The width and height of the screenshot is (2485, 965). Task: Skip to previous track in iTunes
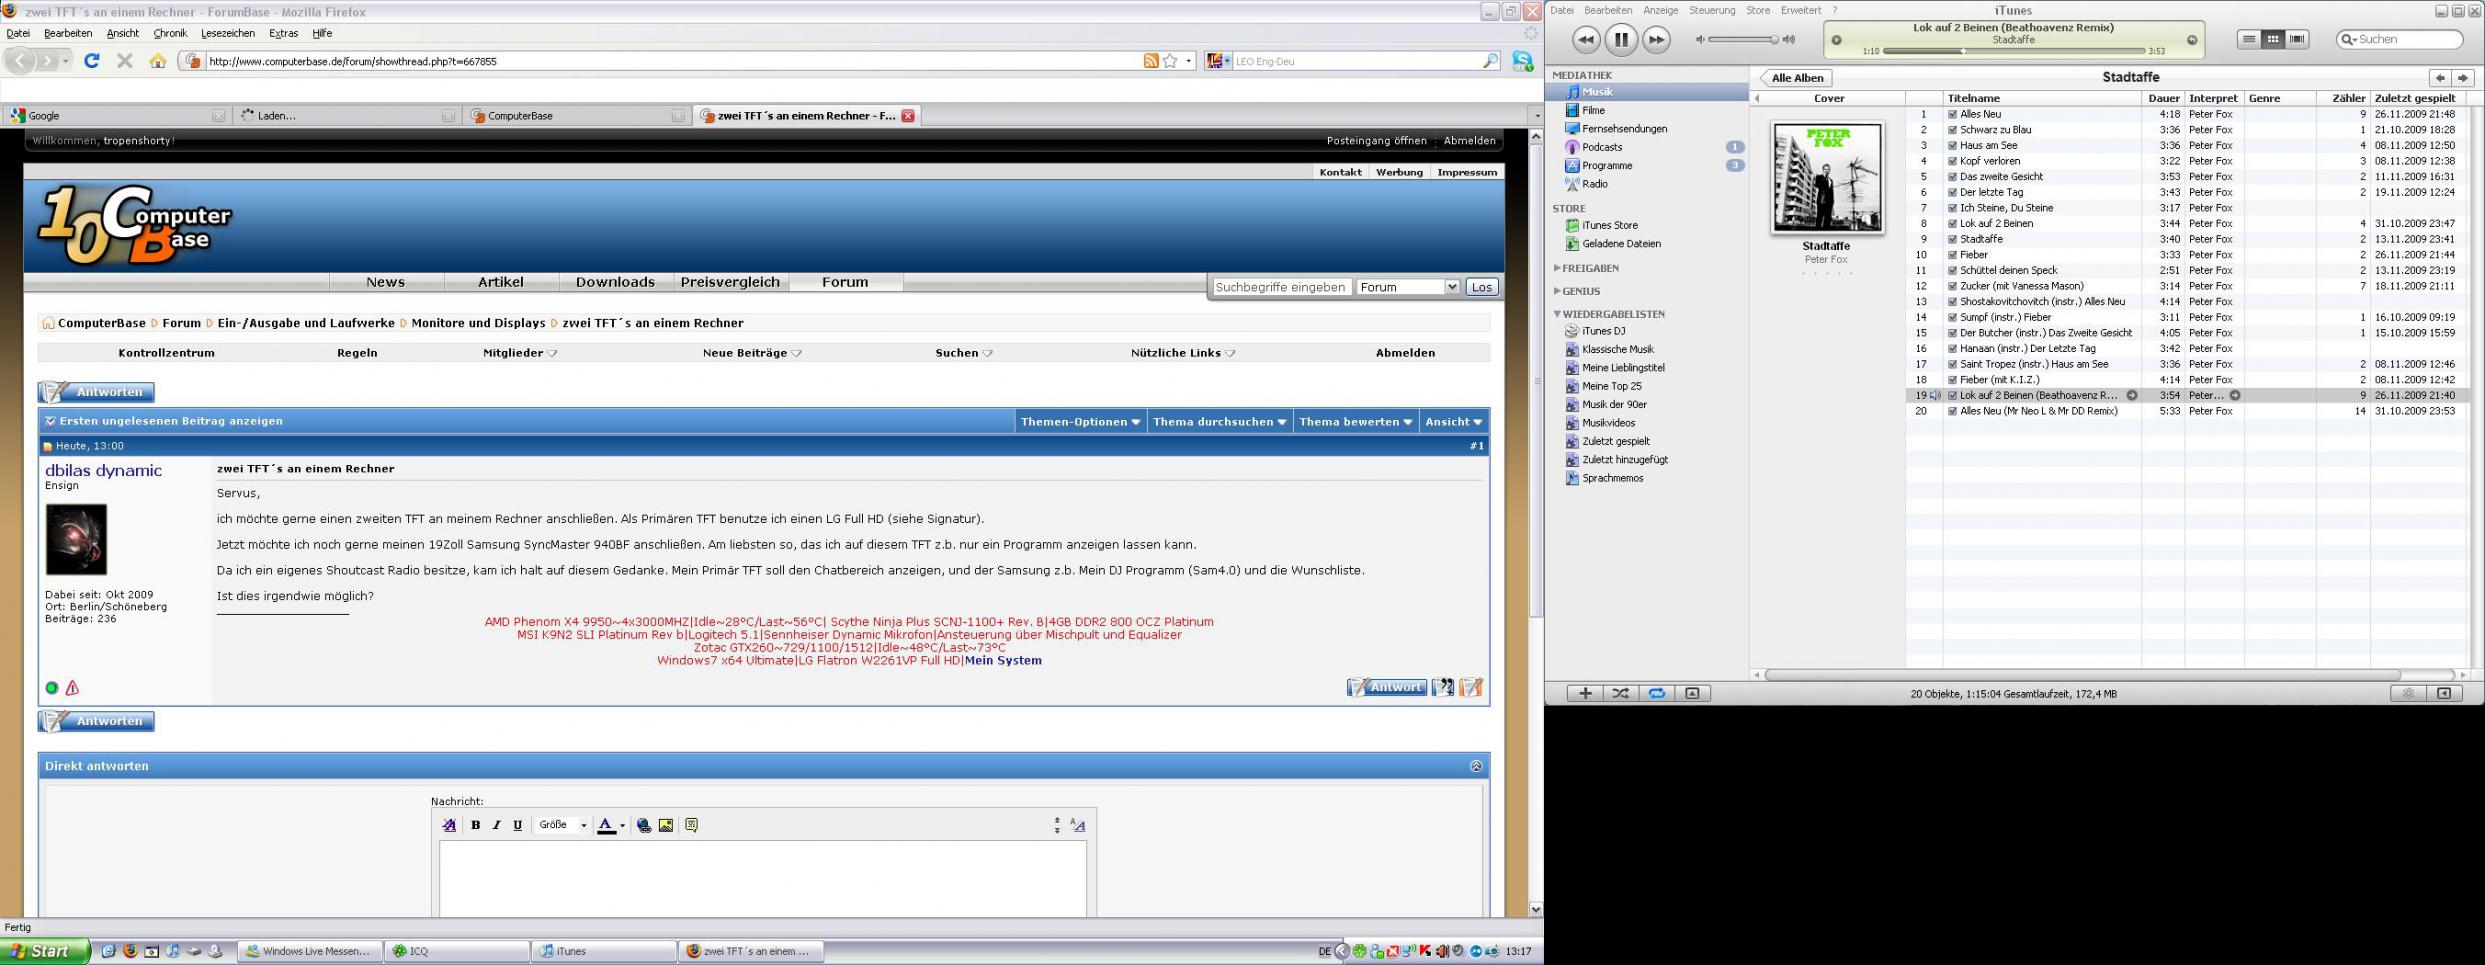pos(1586,40)
